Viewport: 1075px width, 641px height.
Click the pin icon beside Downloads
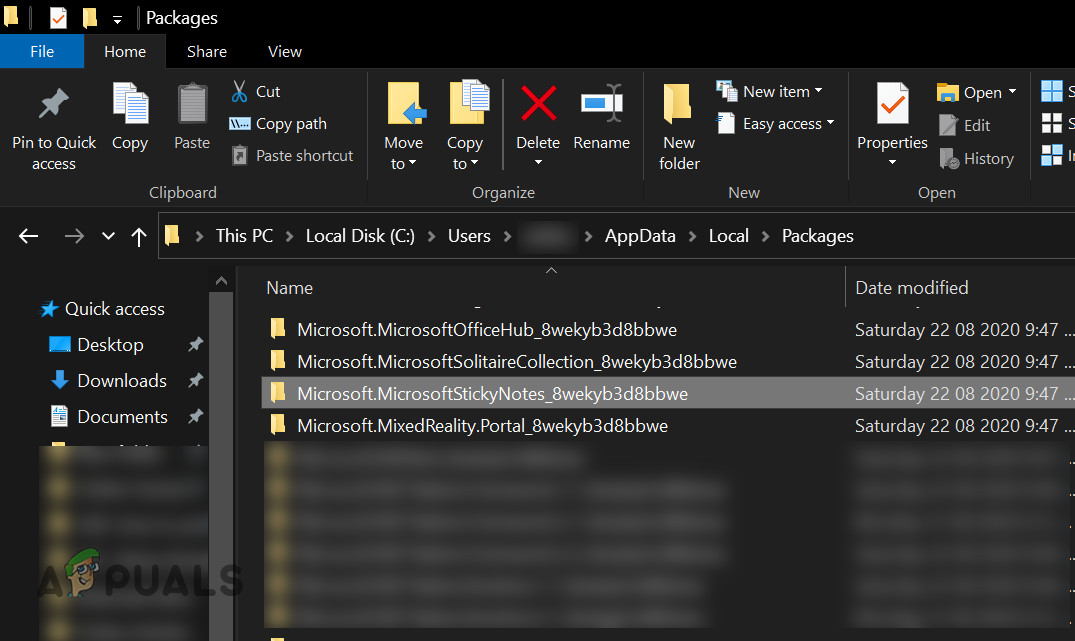(195, 380)
